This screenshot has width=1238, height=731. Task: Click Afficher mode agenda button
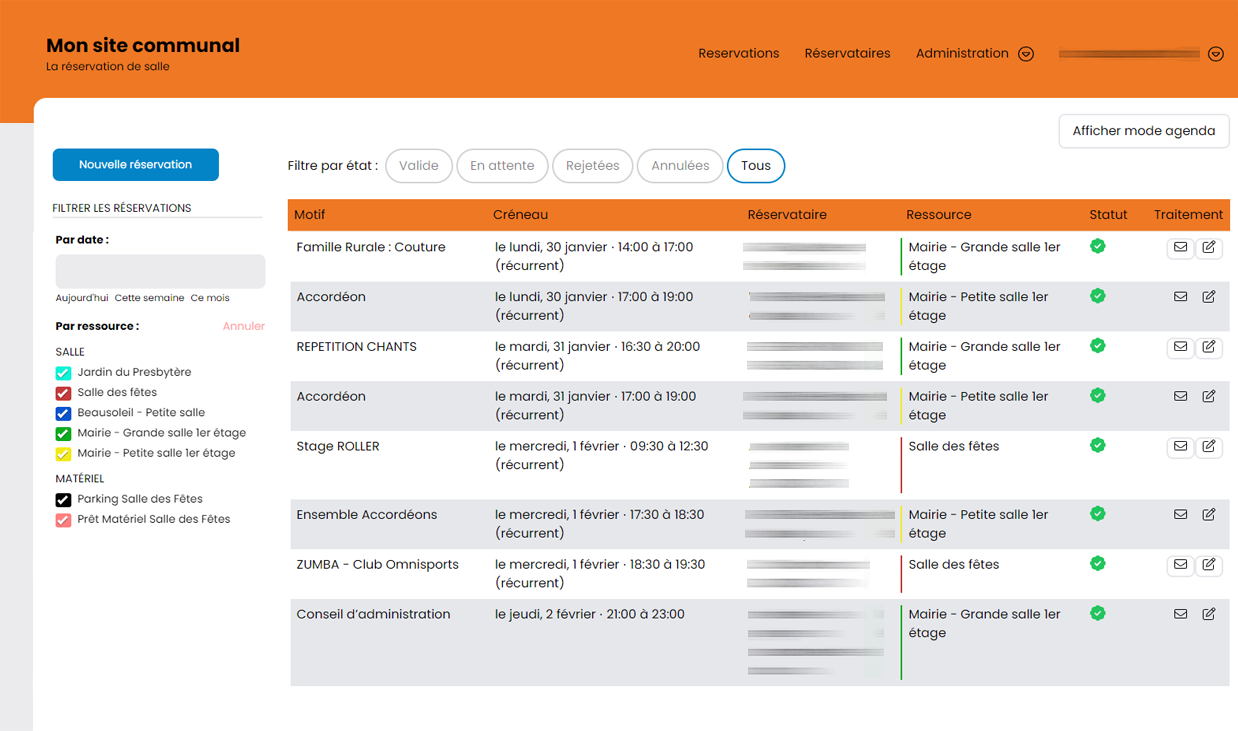tap(1143, 131)
